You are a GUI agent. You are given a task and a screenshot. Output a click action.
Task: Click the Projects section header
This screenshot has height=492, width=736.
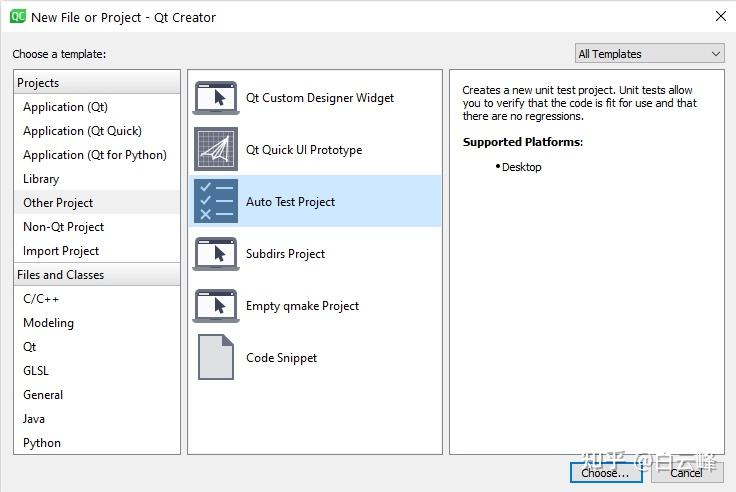click(x=97, y=82)
